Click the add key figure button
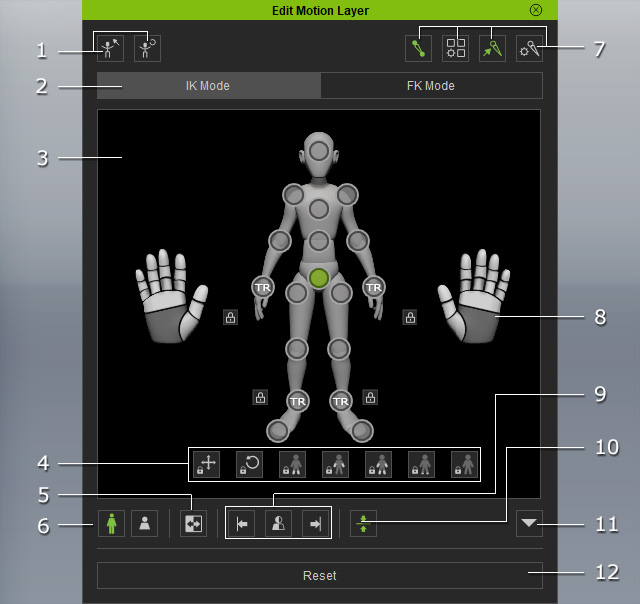 click(x=278, y=524)
